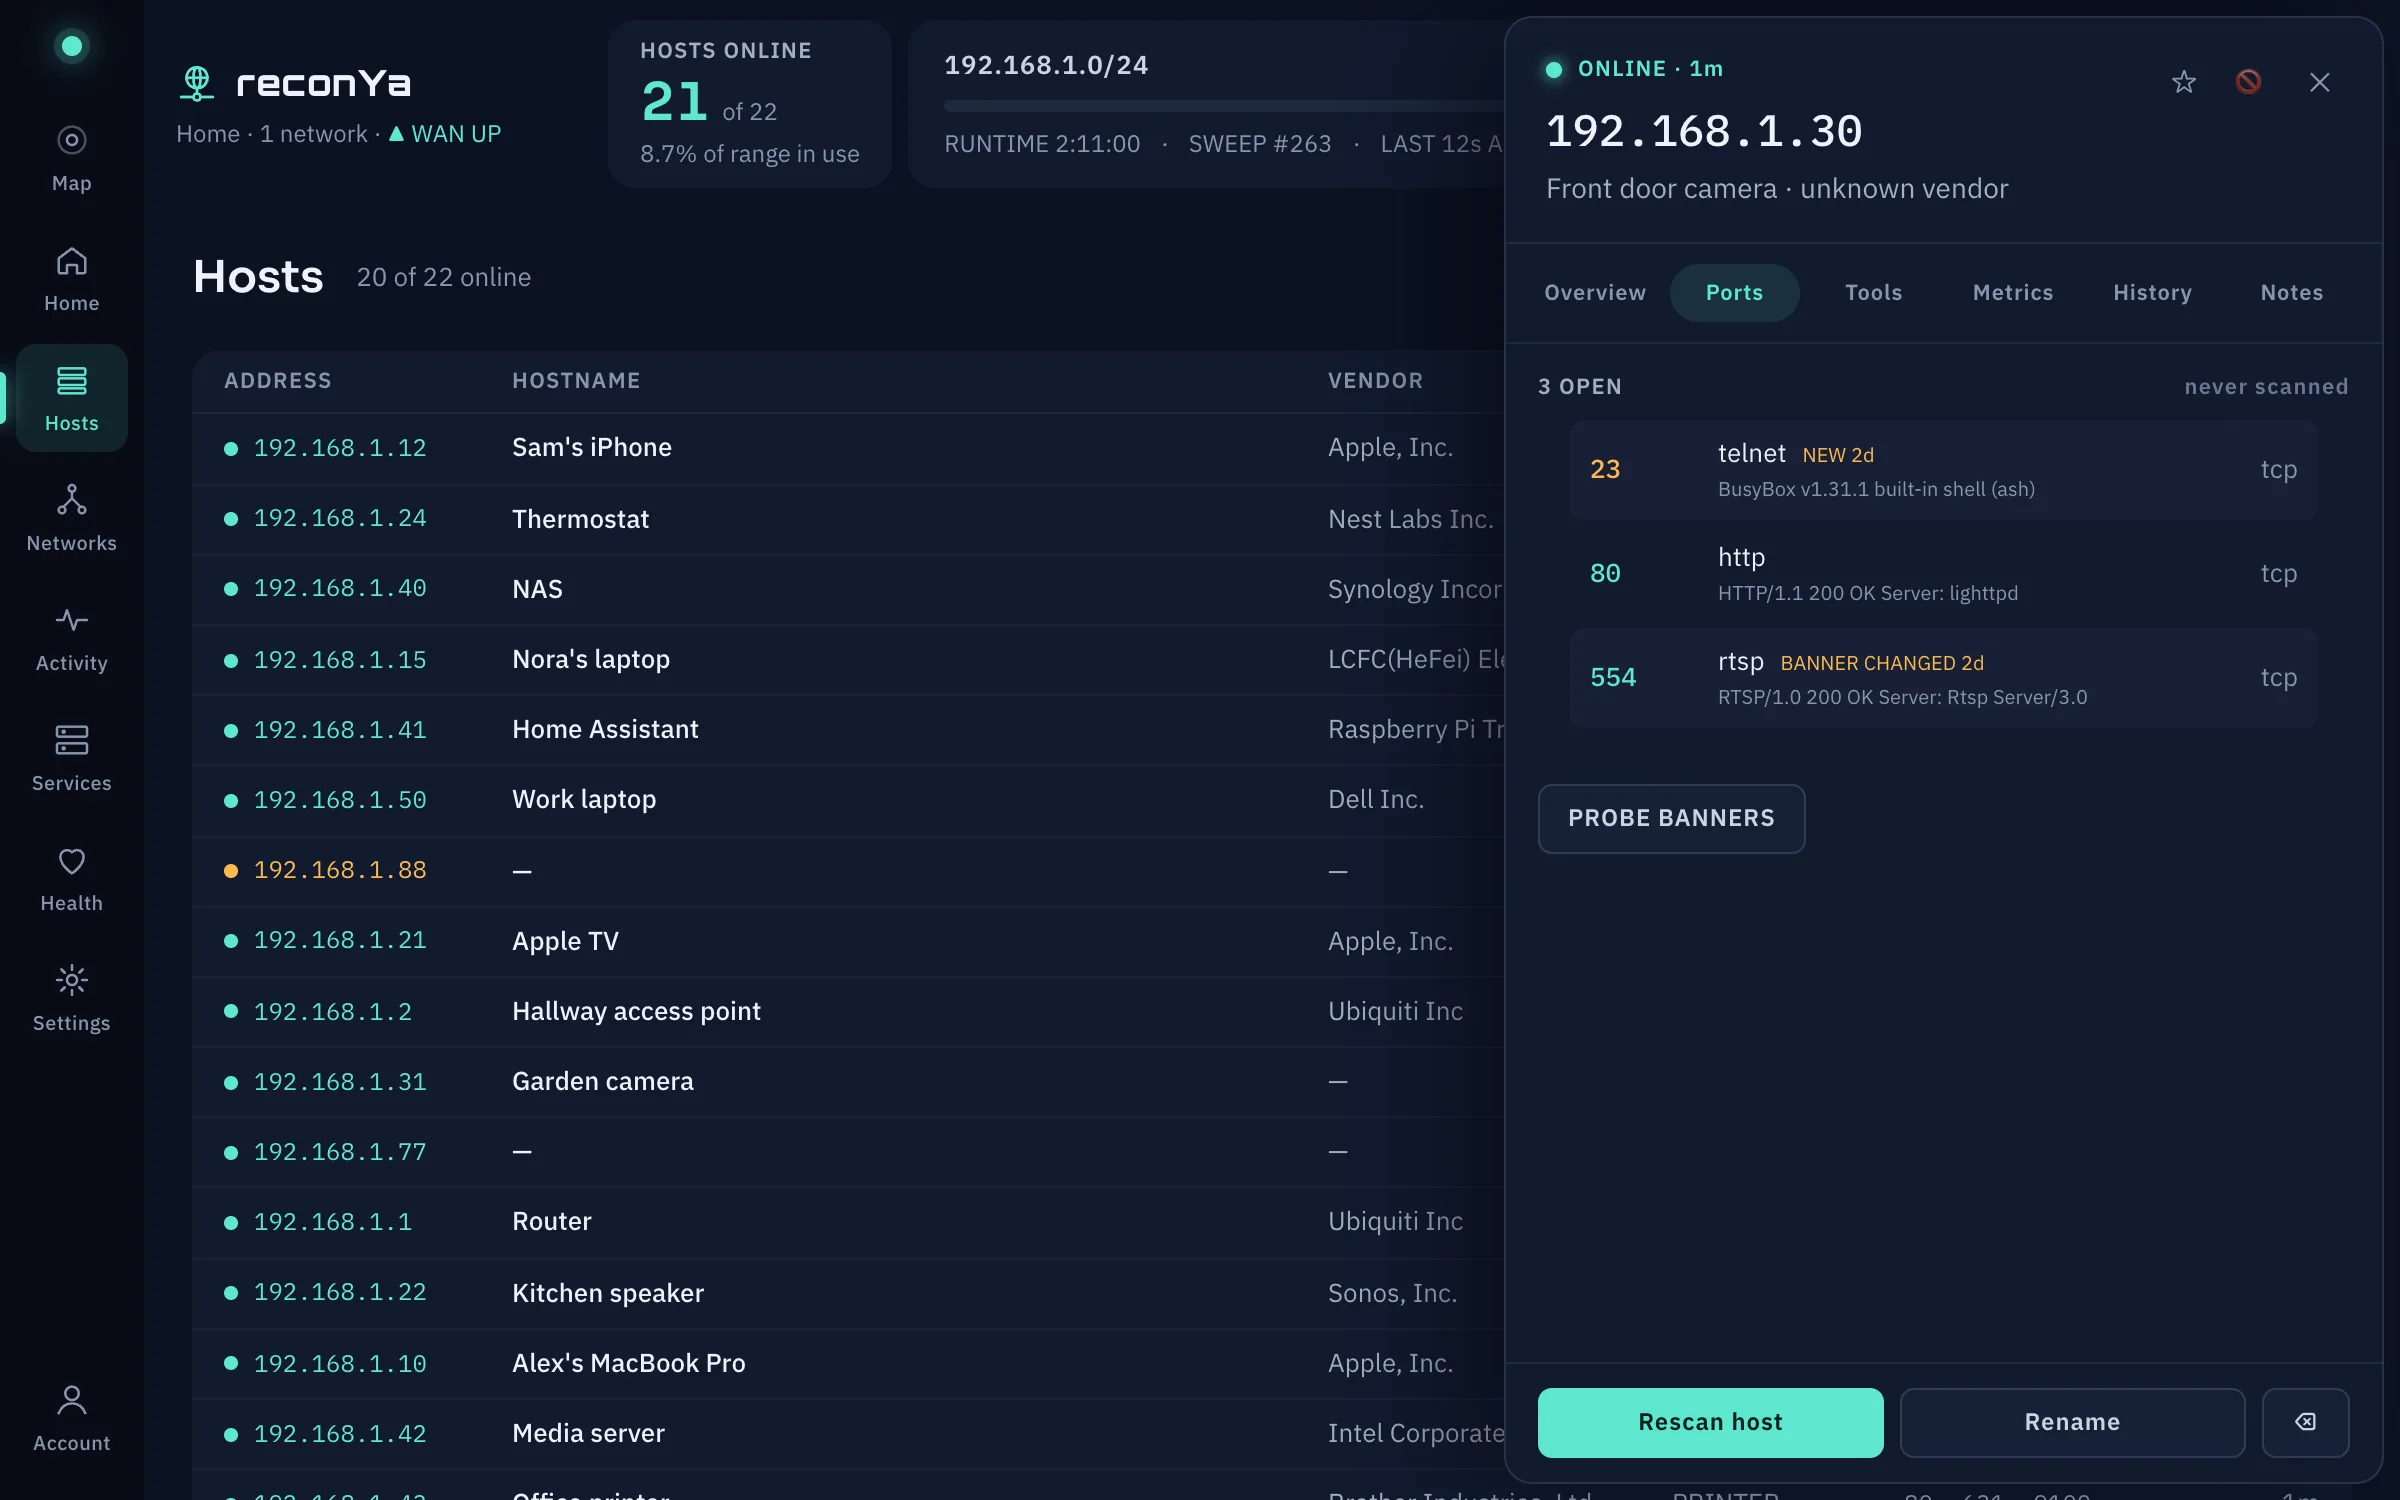This screenshot has height=1500, width=2400.
Task: Switch to the History tab
Action: (2152, 293)
